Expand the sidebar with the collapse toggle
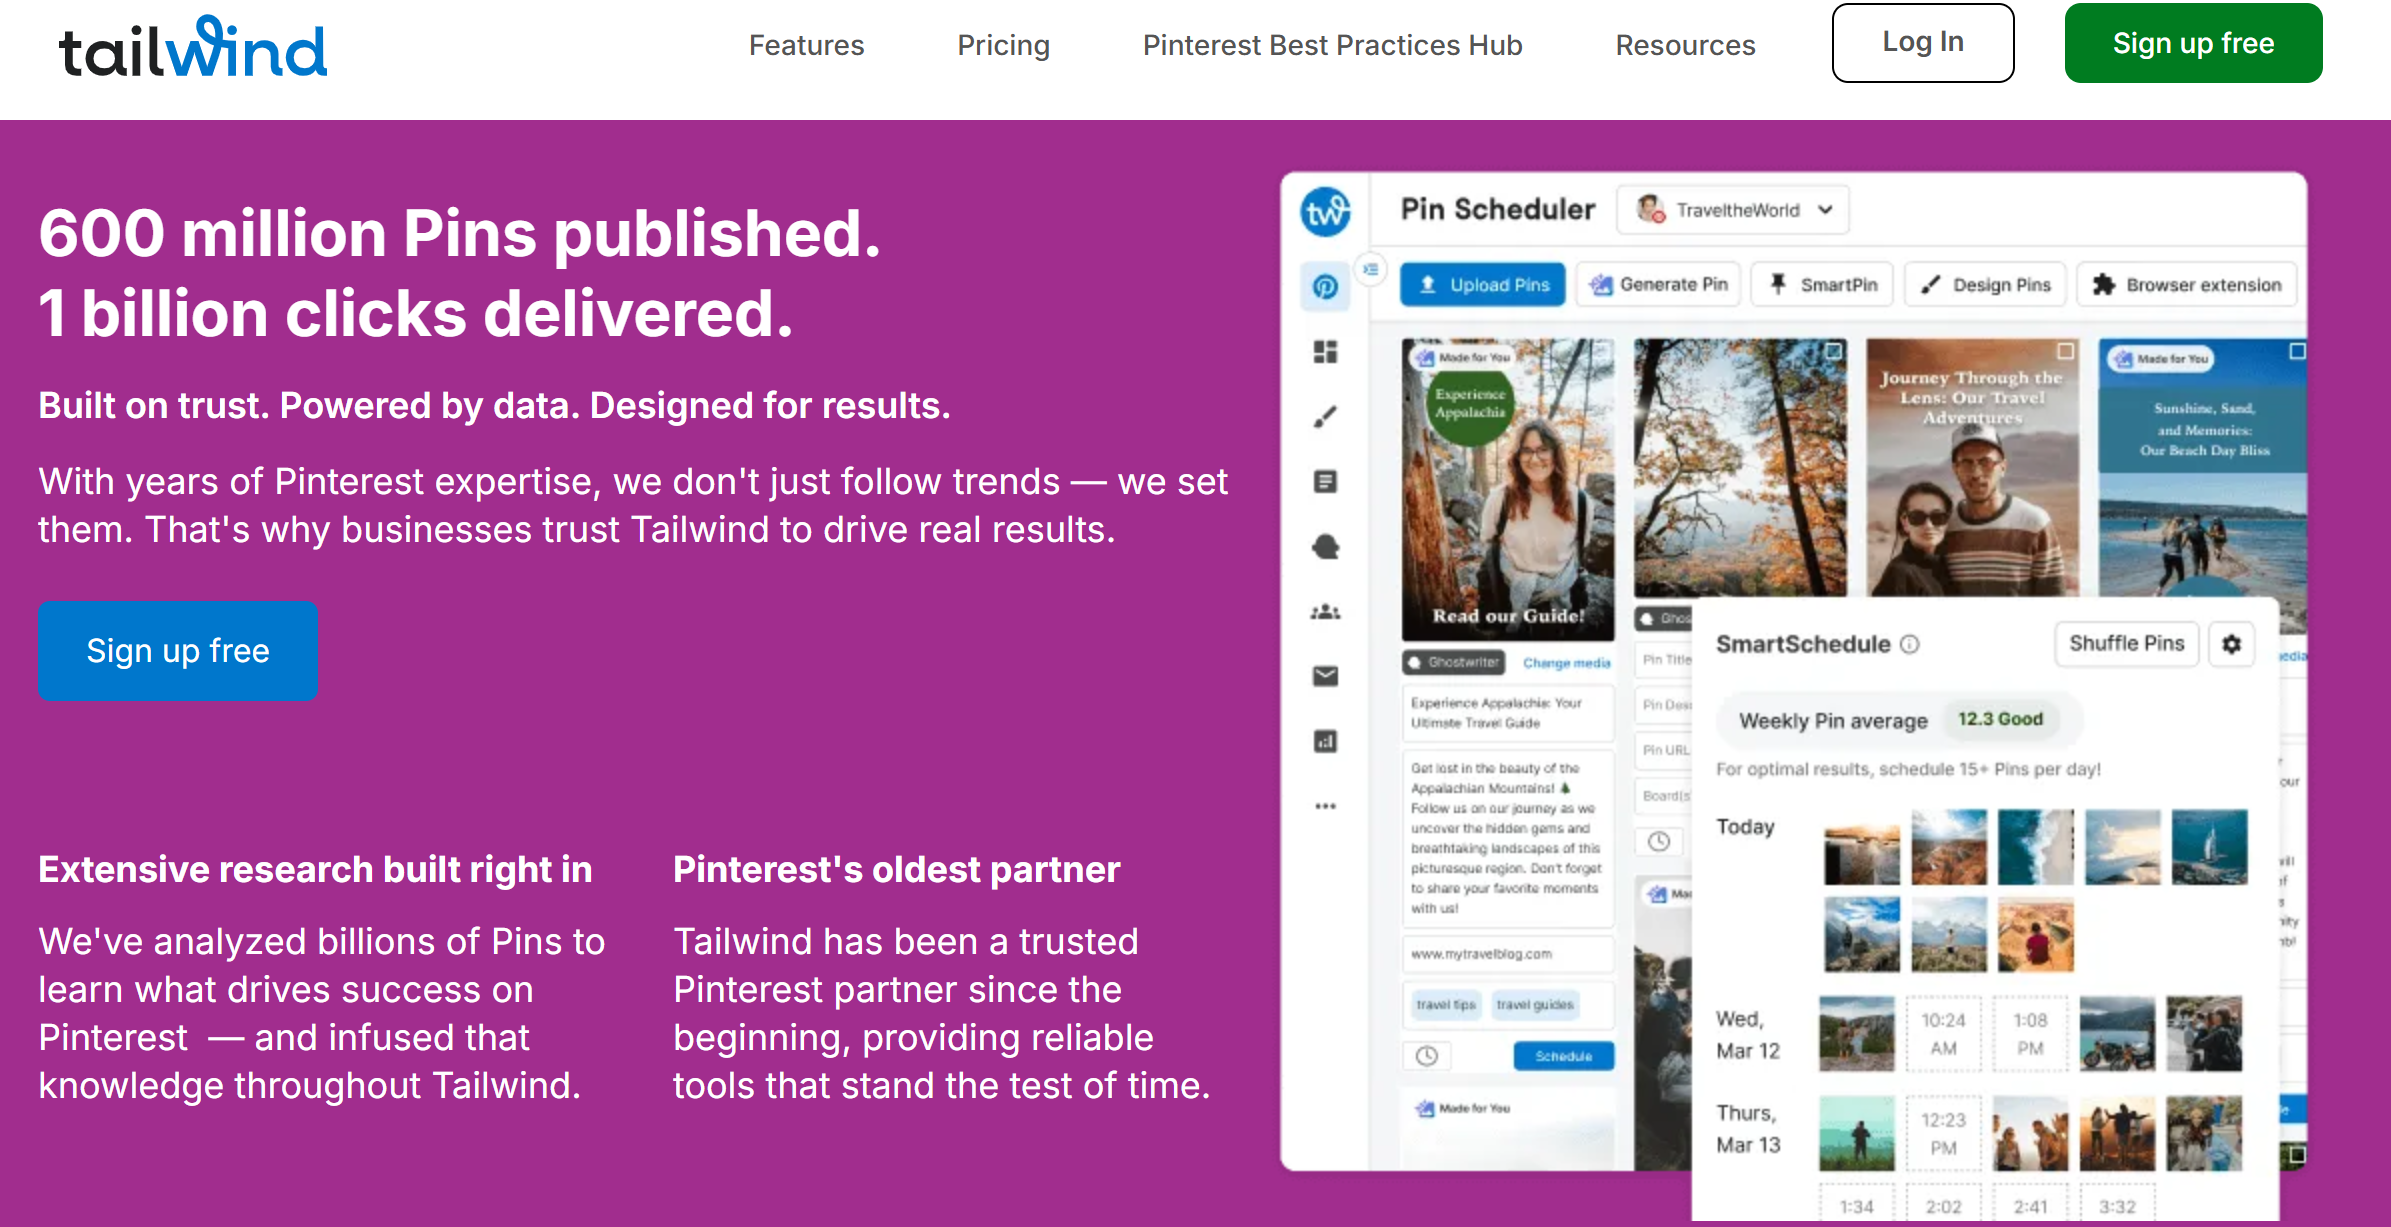 click(x=1370, y=269)
